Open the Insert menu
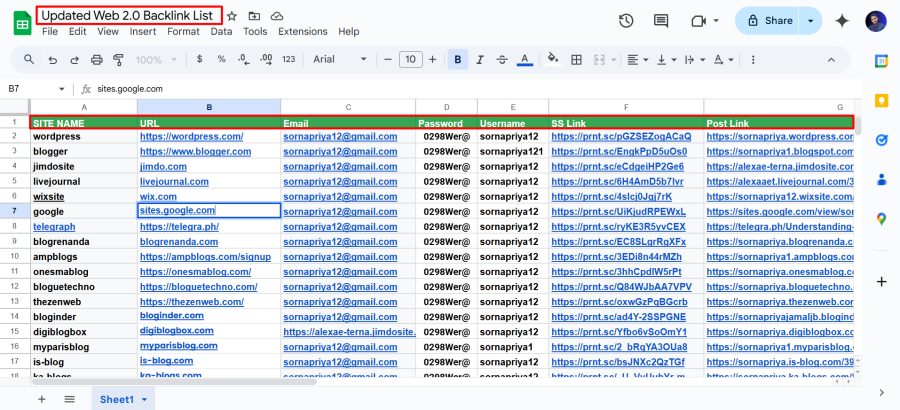 [143, 32]
